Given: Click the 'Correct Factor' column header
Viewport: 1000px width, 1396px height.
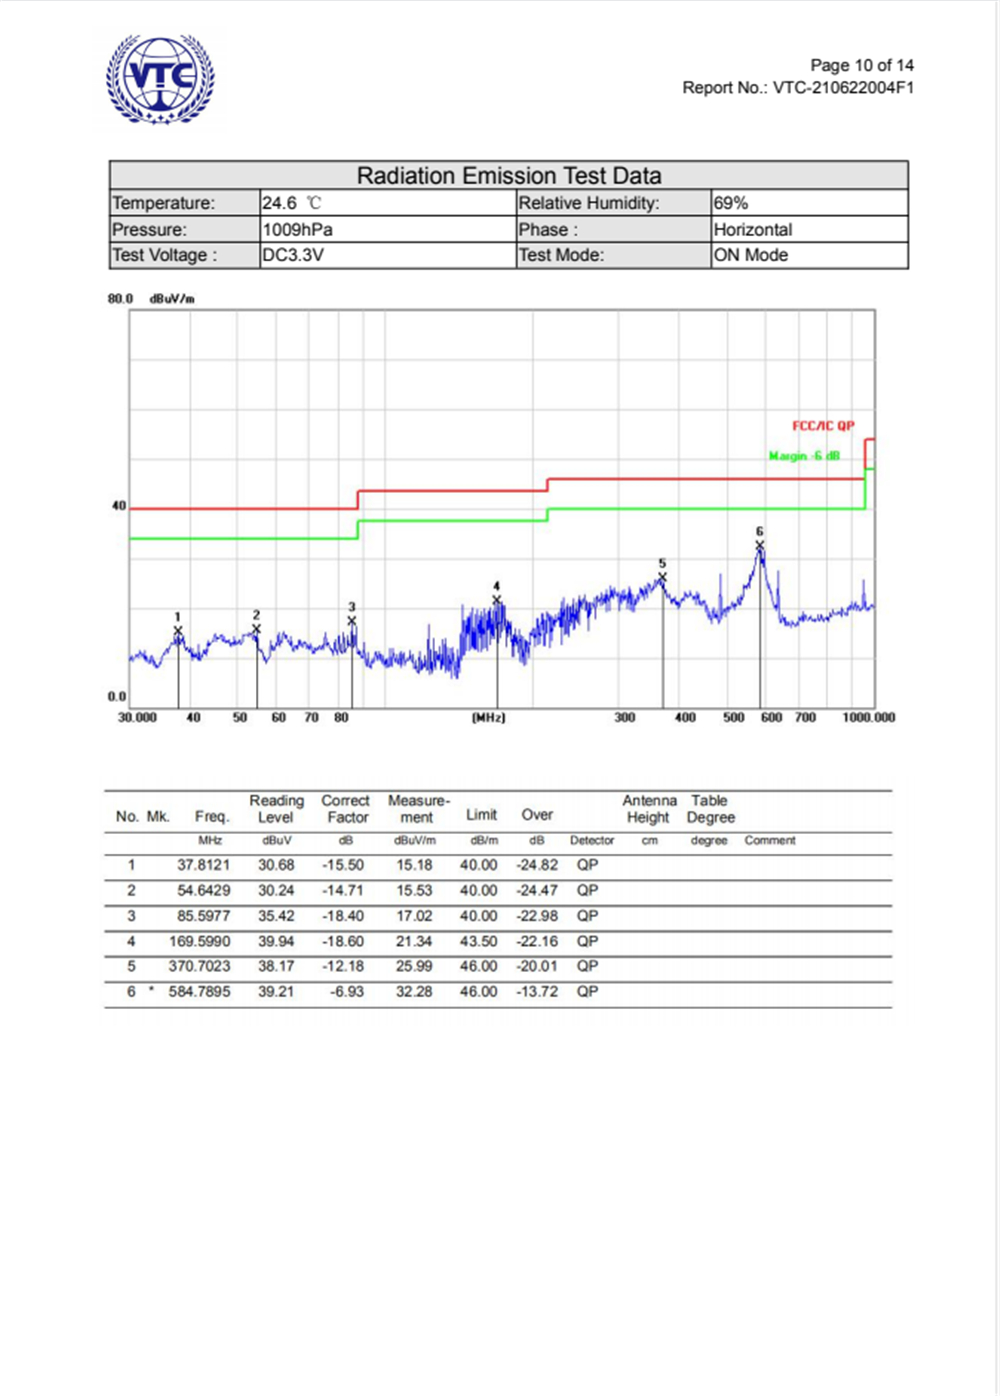Looking at the screenshot, I should point(346,809).
